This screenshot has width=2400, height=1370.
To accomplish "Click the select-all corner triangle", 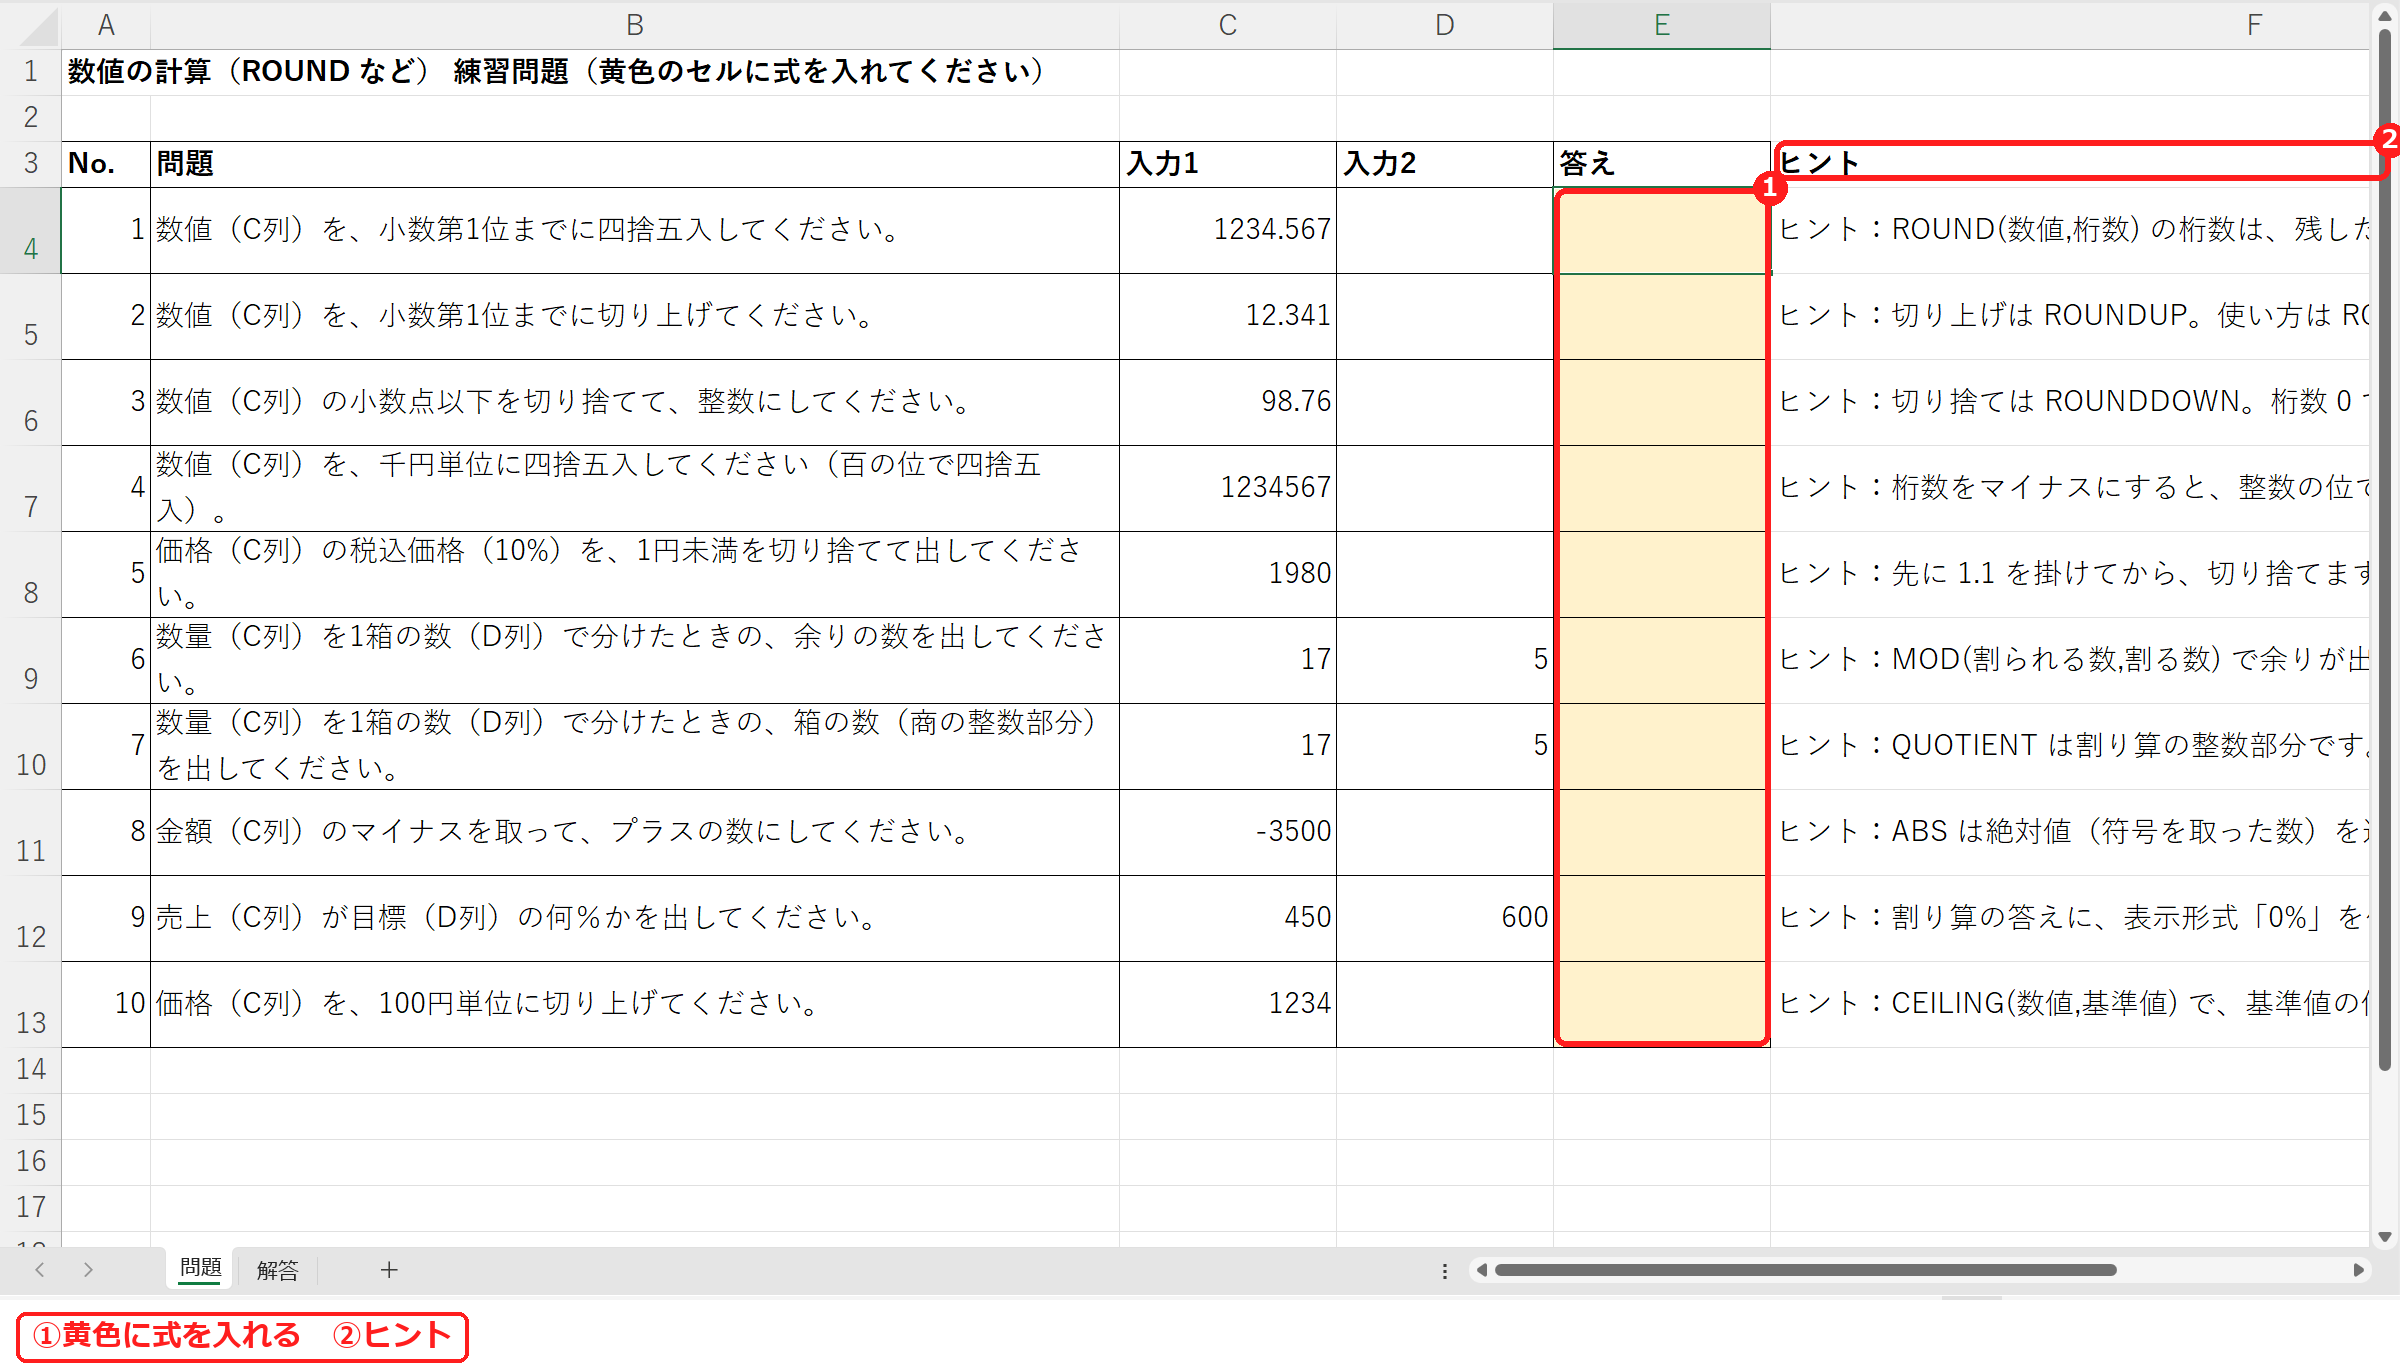I will pos(38,26).
